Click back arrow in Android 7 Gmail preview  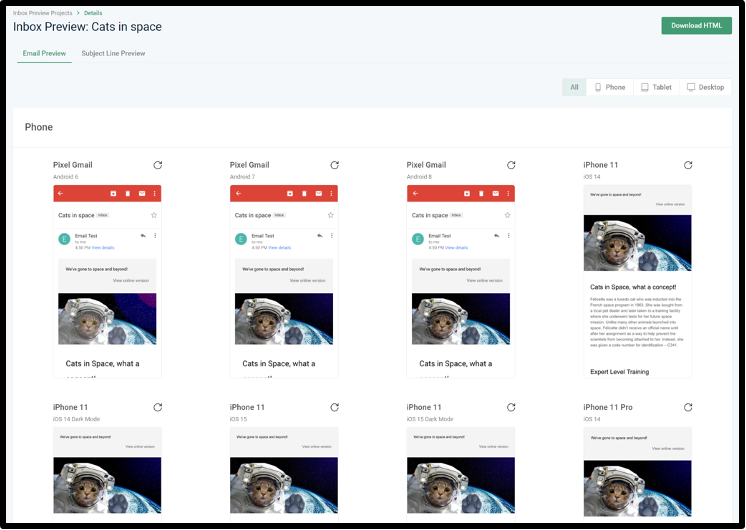pyautogui.click(x=238, y=193)
